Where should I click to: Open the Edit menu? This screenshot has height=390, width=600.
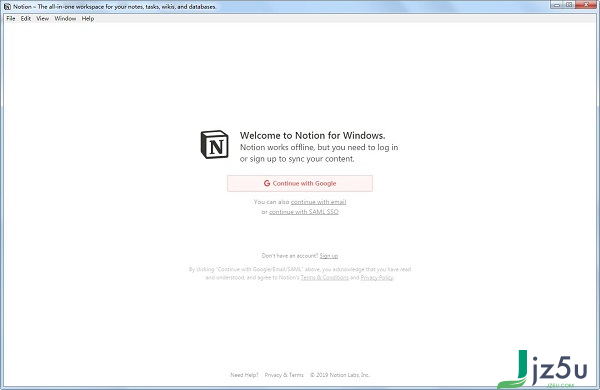click(x=26, y=18)
